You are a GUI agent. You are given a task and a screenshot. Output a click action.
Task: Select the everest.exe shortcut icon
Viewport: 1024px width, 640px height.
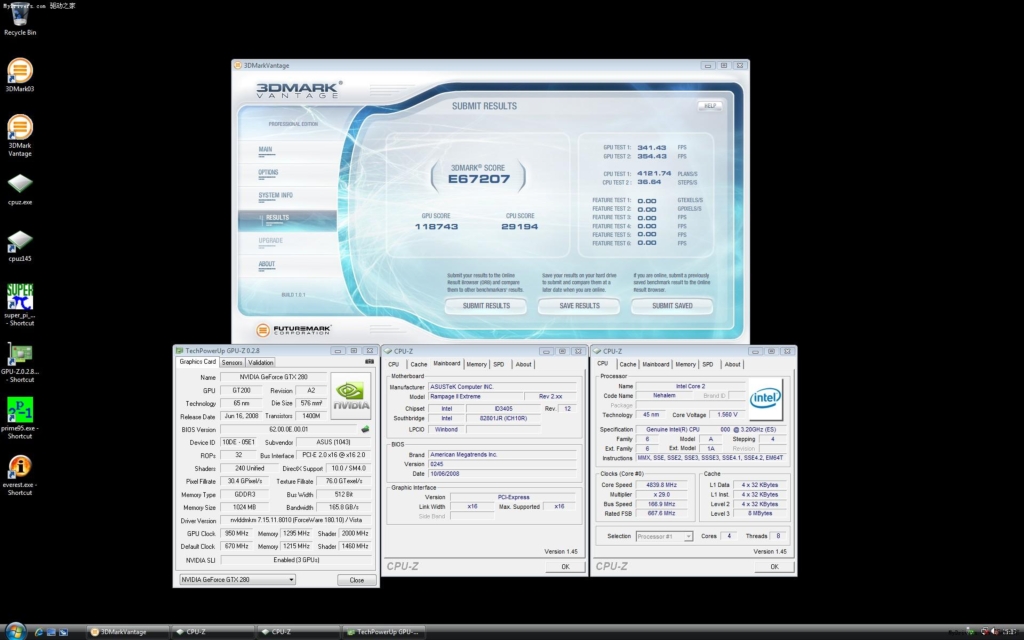[x=20, y=466]
